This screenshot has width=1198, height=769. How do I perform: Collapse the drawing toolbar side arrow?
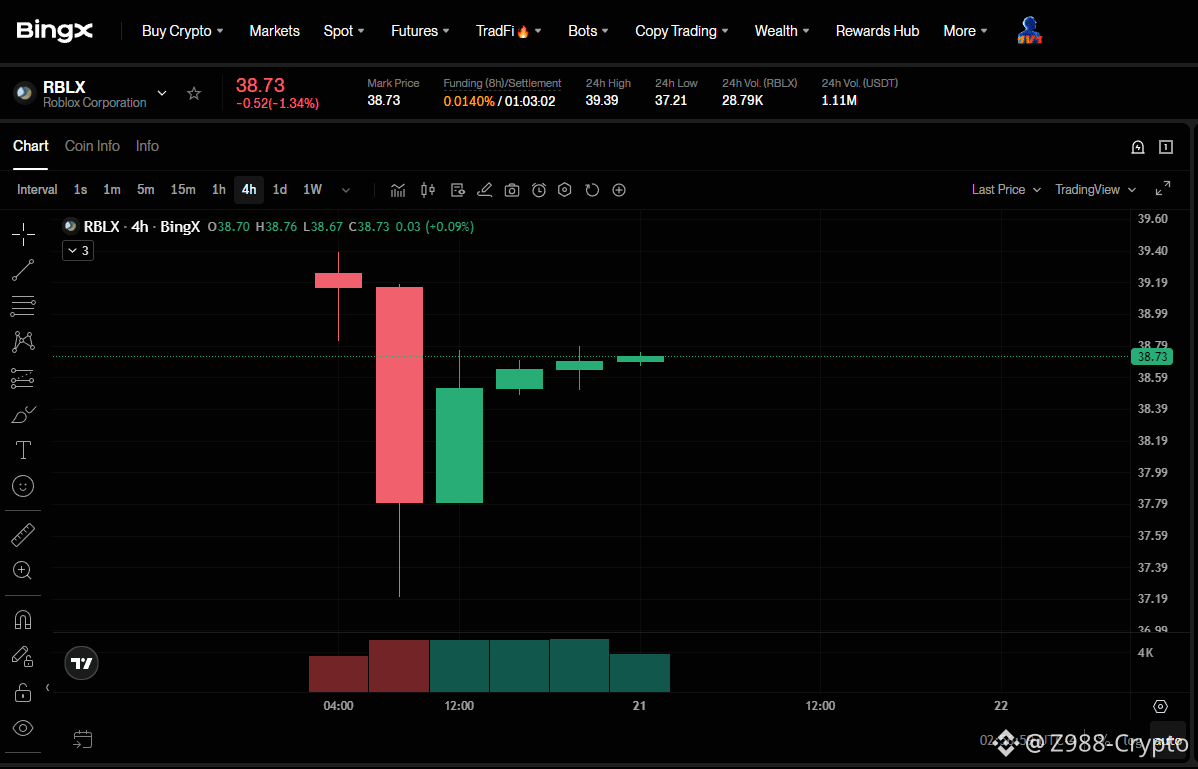click(x=47, y=687)
